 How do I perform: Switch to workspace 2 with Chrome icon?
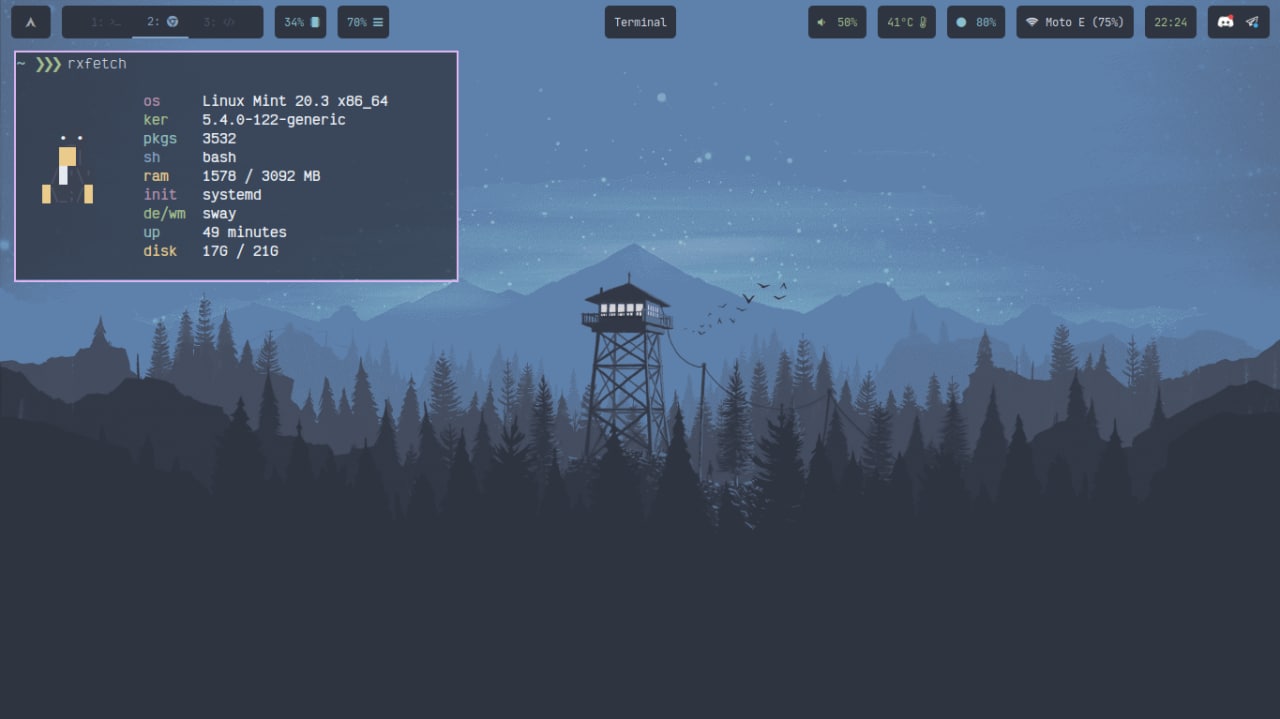pos(161,22)
